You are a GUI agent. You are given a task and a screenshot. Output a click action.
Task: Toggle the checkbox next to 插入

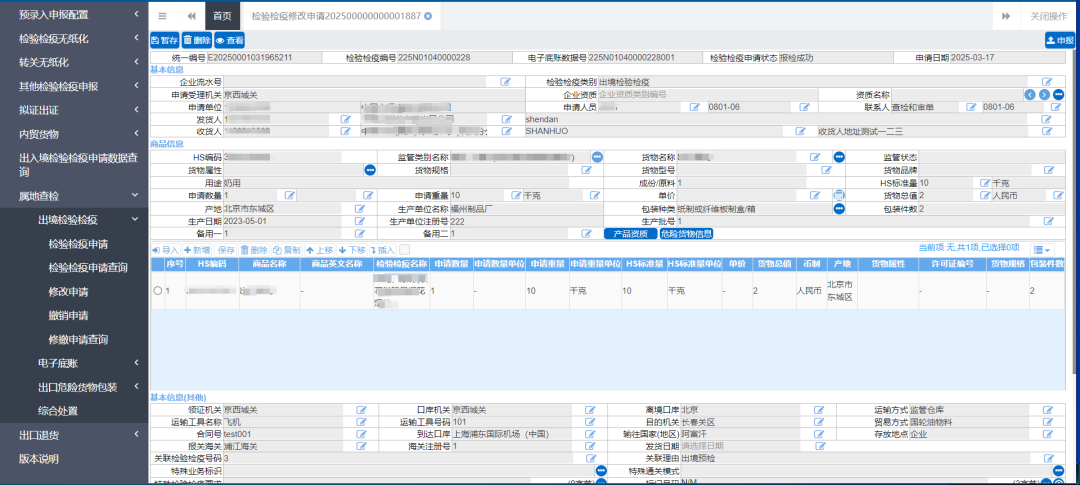click(x=404, y=249)
